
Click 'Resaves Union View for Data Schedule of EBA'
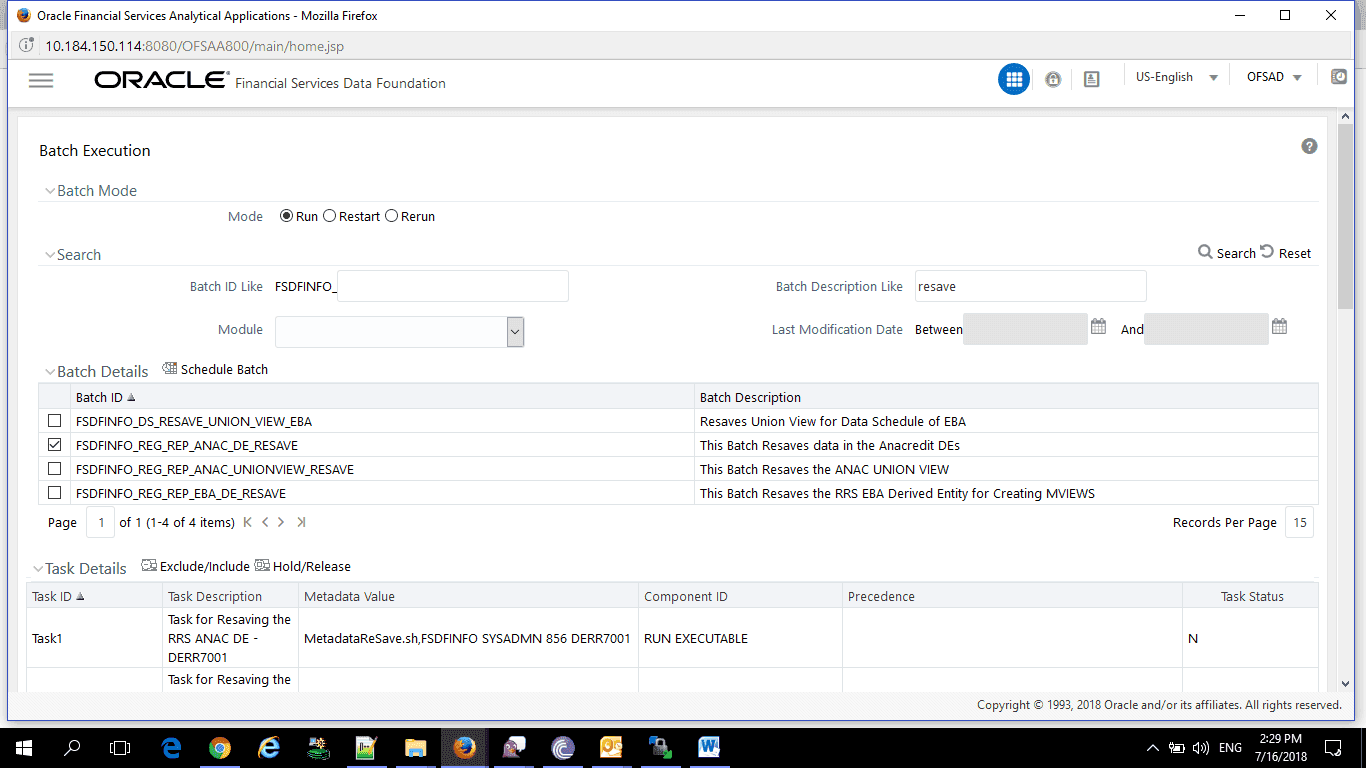833,421
